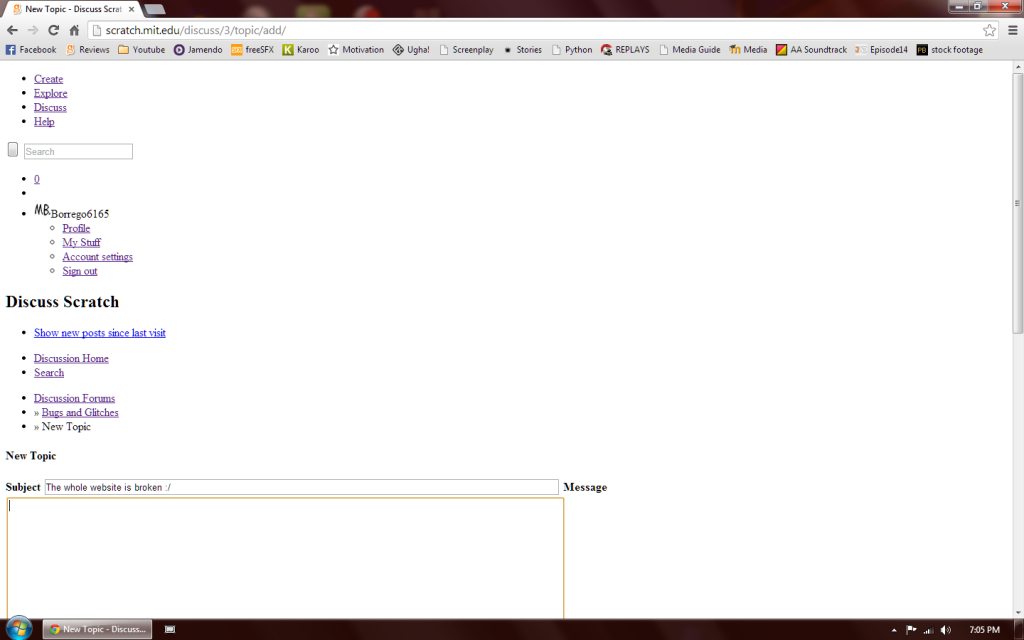Click the back navigation arrow
The image size is (1024, 640).
12,30
